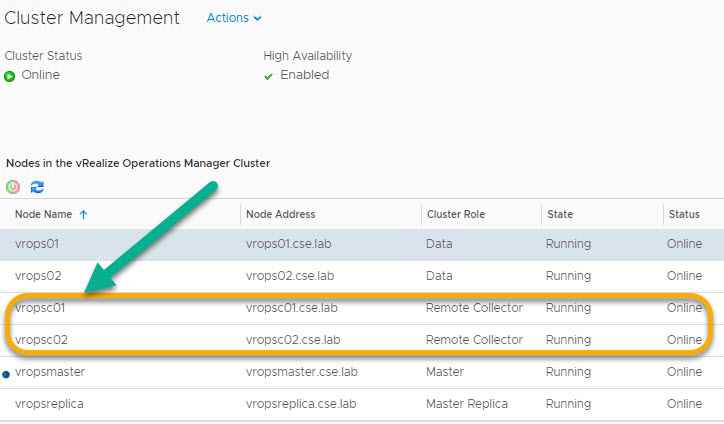Open the Actions dropdown menu
This screenshot has height=424, width=724.
(234, 18)
